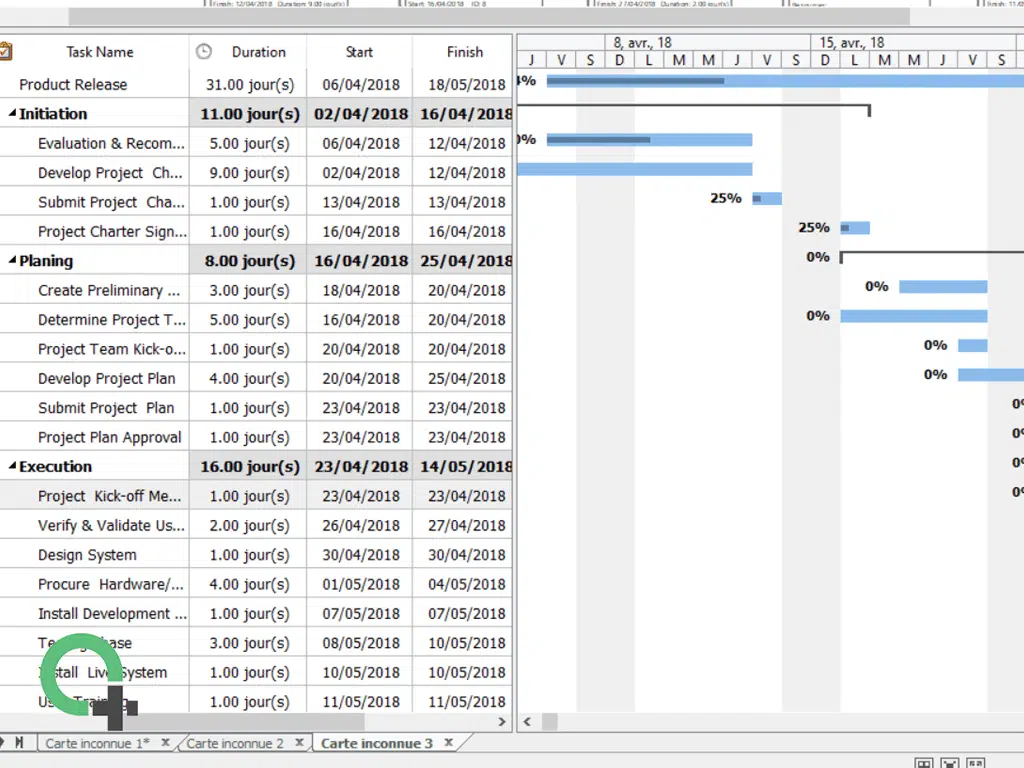Switch to Carte inconnue 2 tab
The image size is (1024, 768).
pyautogui.click(x=235, y=744)
